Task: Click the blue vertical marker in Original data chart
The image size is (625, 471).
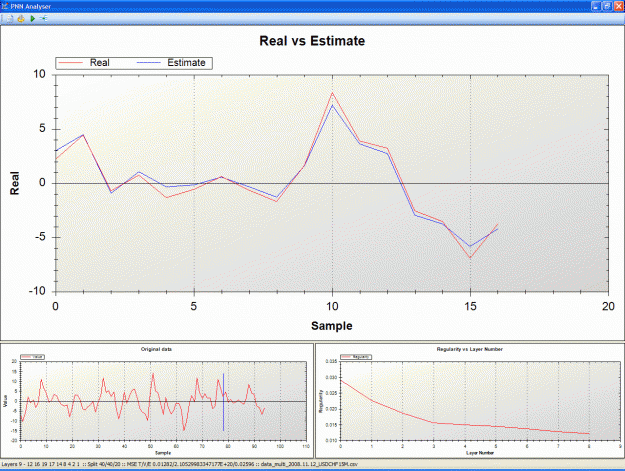Action: [223, 402]
